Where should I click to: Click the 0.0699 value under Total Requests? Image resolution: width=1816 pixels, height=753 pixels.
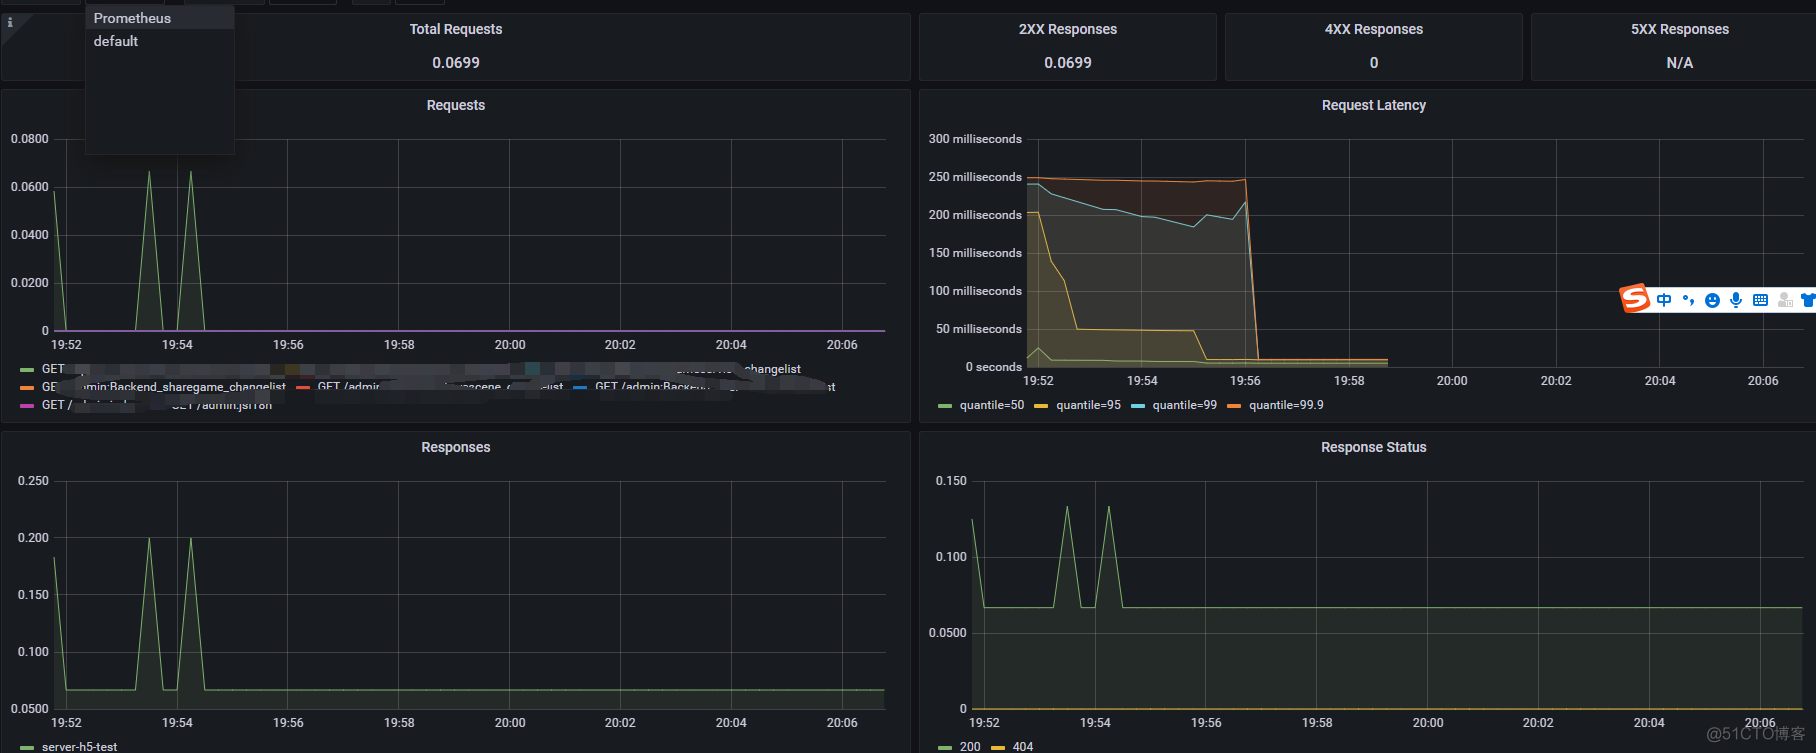456,63
